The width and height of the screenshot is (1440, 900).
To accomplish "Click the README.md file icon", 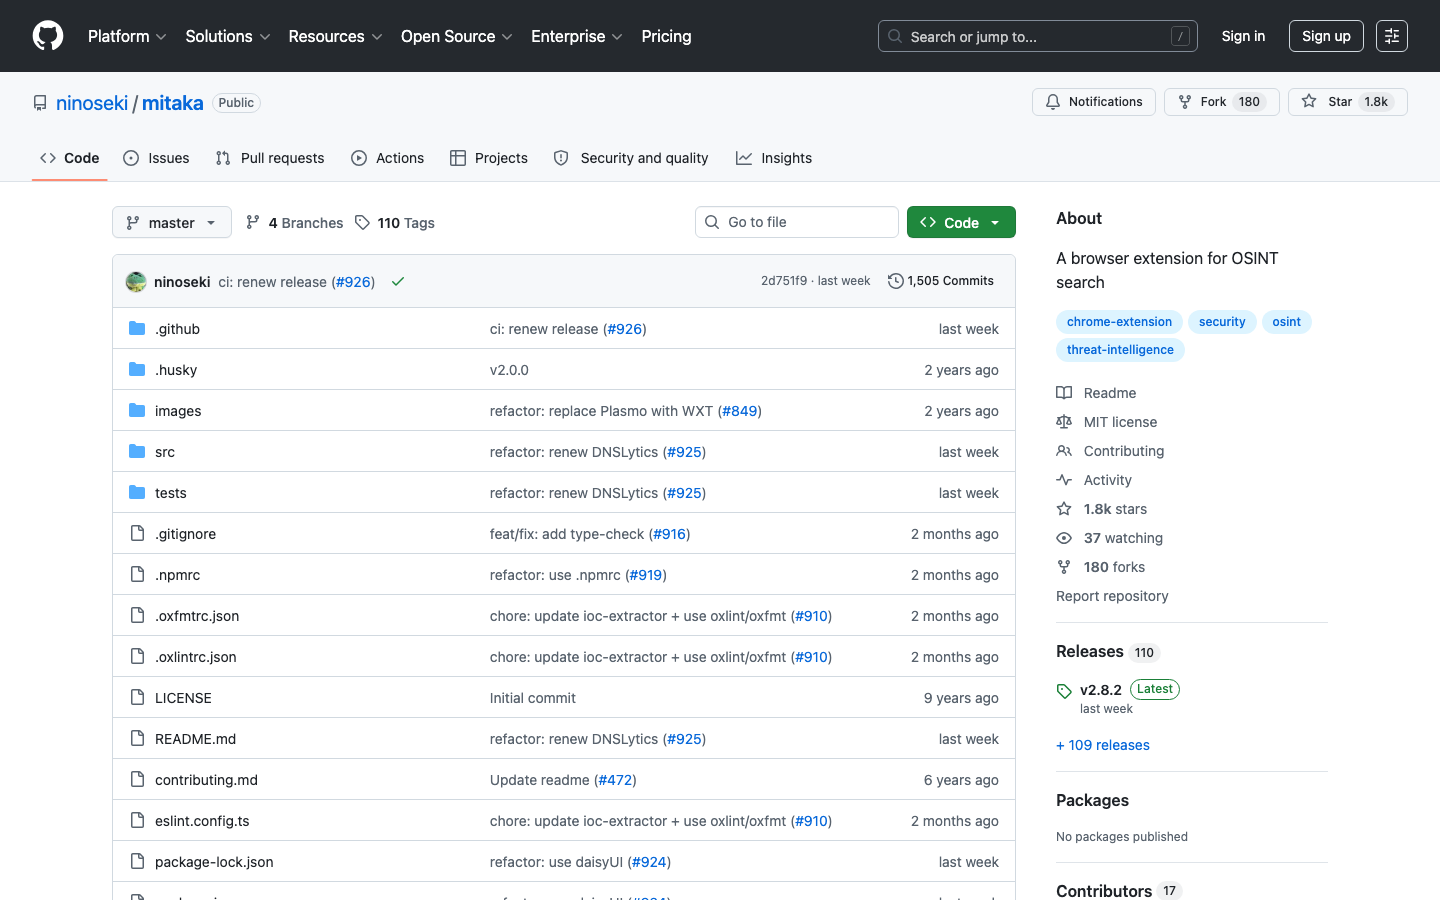I will 137,739.
